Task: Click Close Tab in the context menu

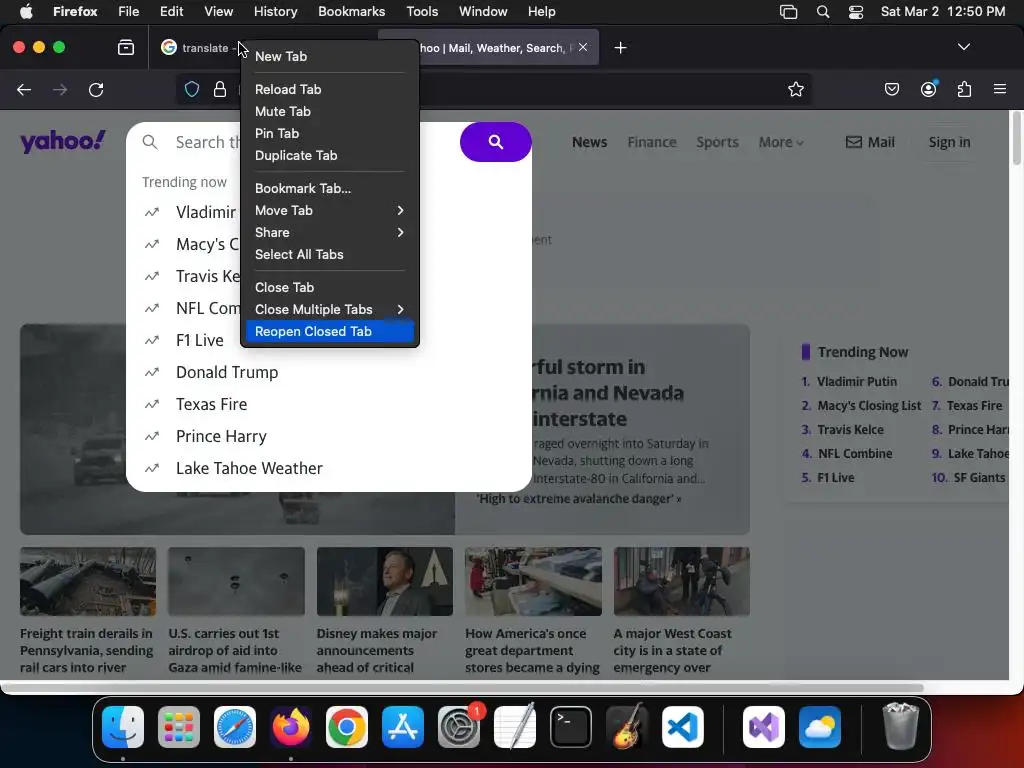Action: click(x=330, y=287)
